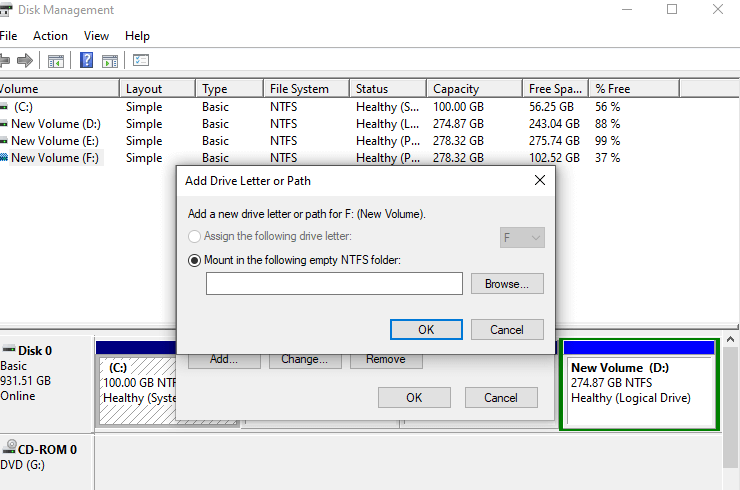Click Change... button in background dialog
Image resolution: width=740 pixels, height=490 pixels.
[305, 361]
